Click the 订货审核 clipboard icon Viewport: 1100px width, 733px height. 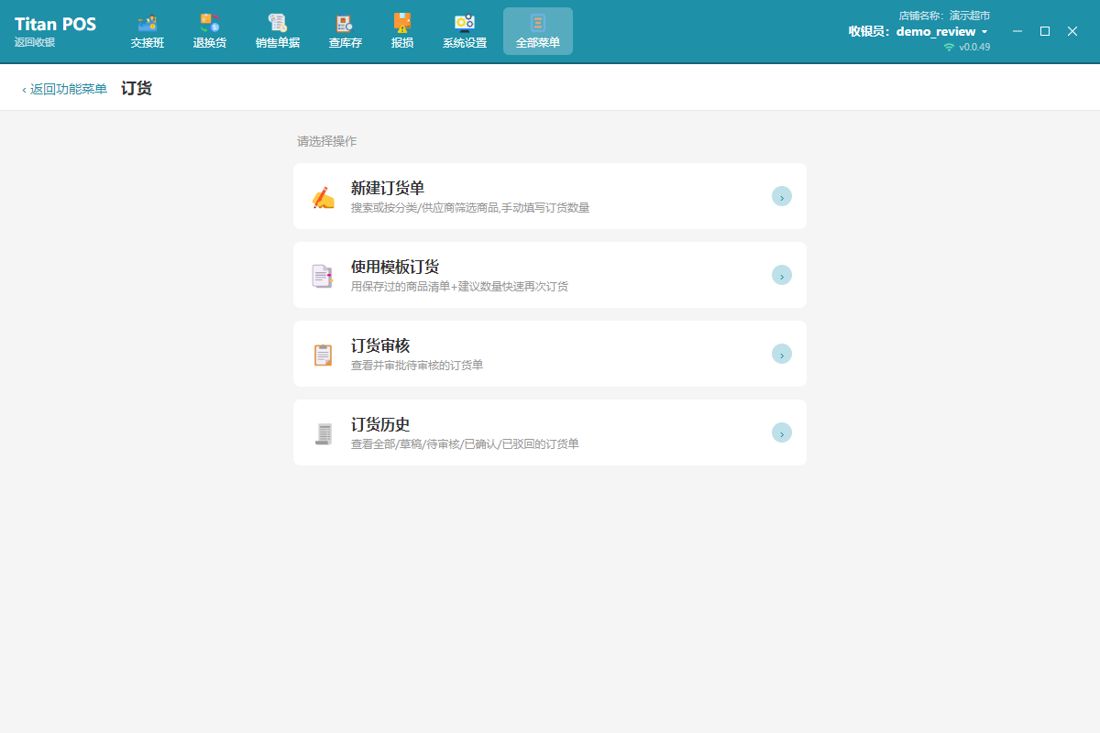point(323,355)
